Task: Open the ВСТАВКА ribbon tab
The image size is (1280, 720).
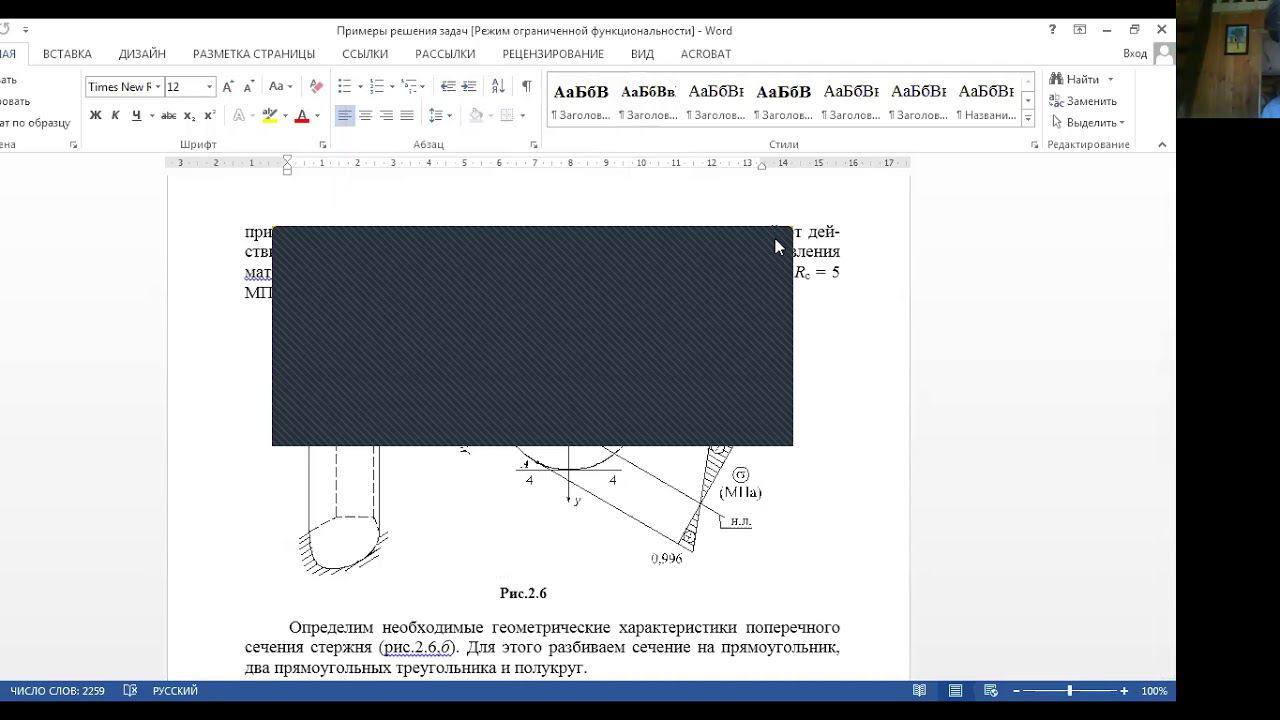Action: (67, 54)
